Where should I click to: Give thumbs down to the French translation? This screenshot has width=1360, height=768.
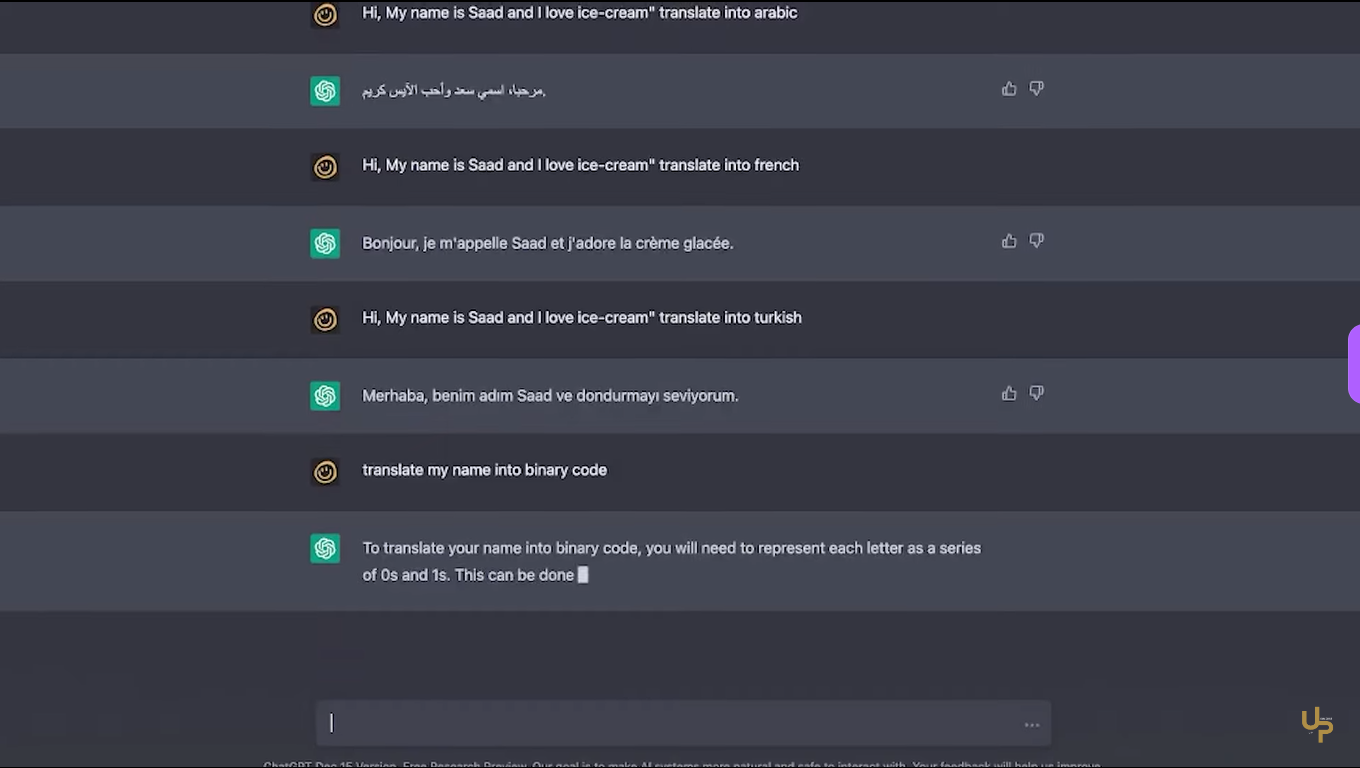[1037, 241]
